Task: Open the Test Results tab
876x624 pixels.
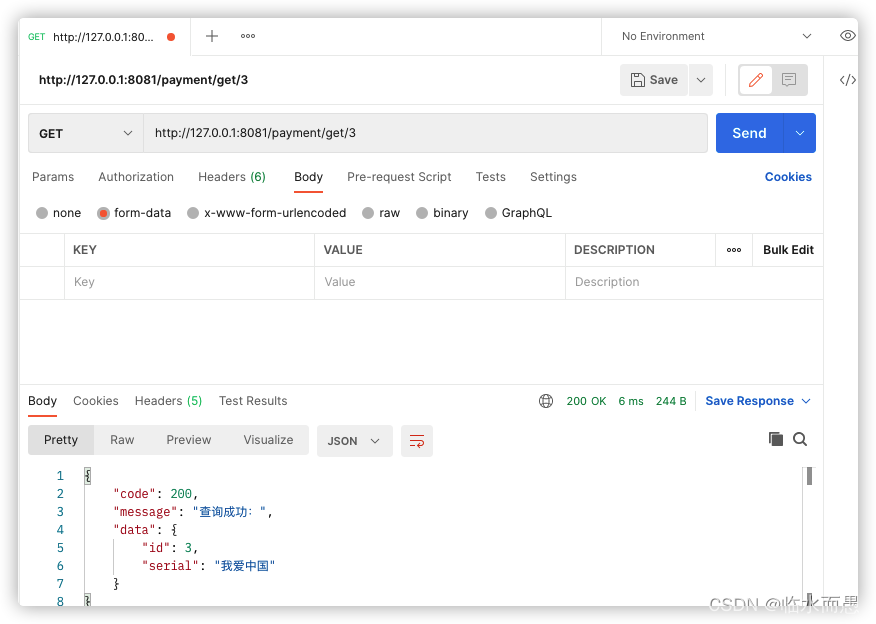Action: pos(253,401)
